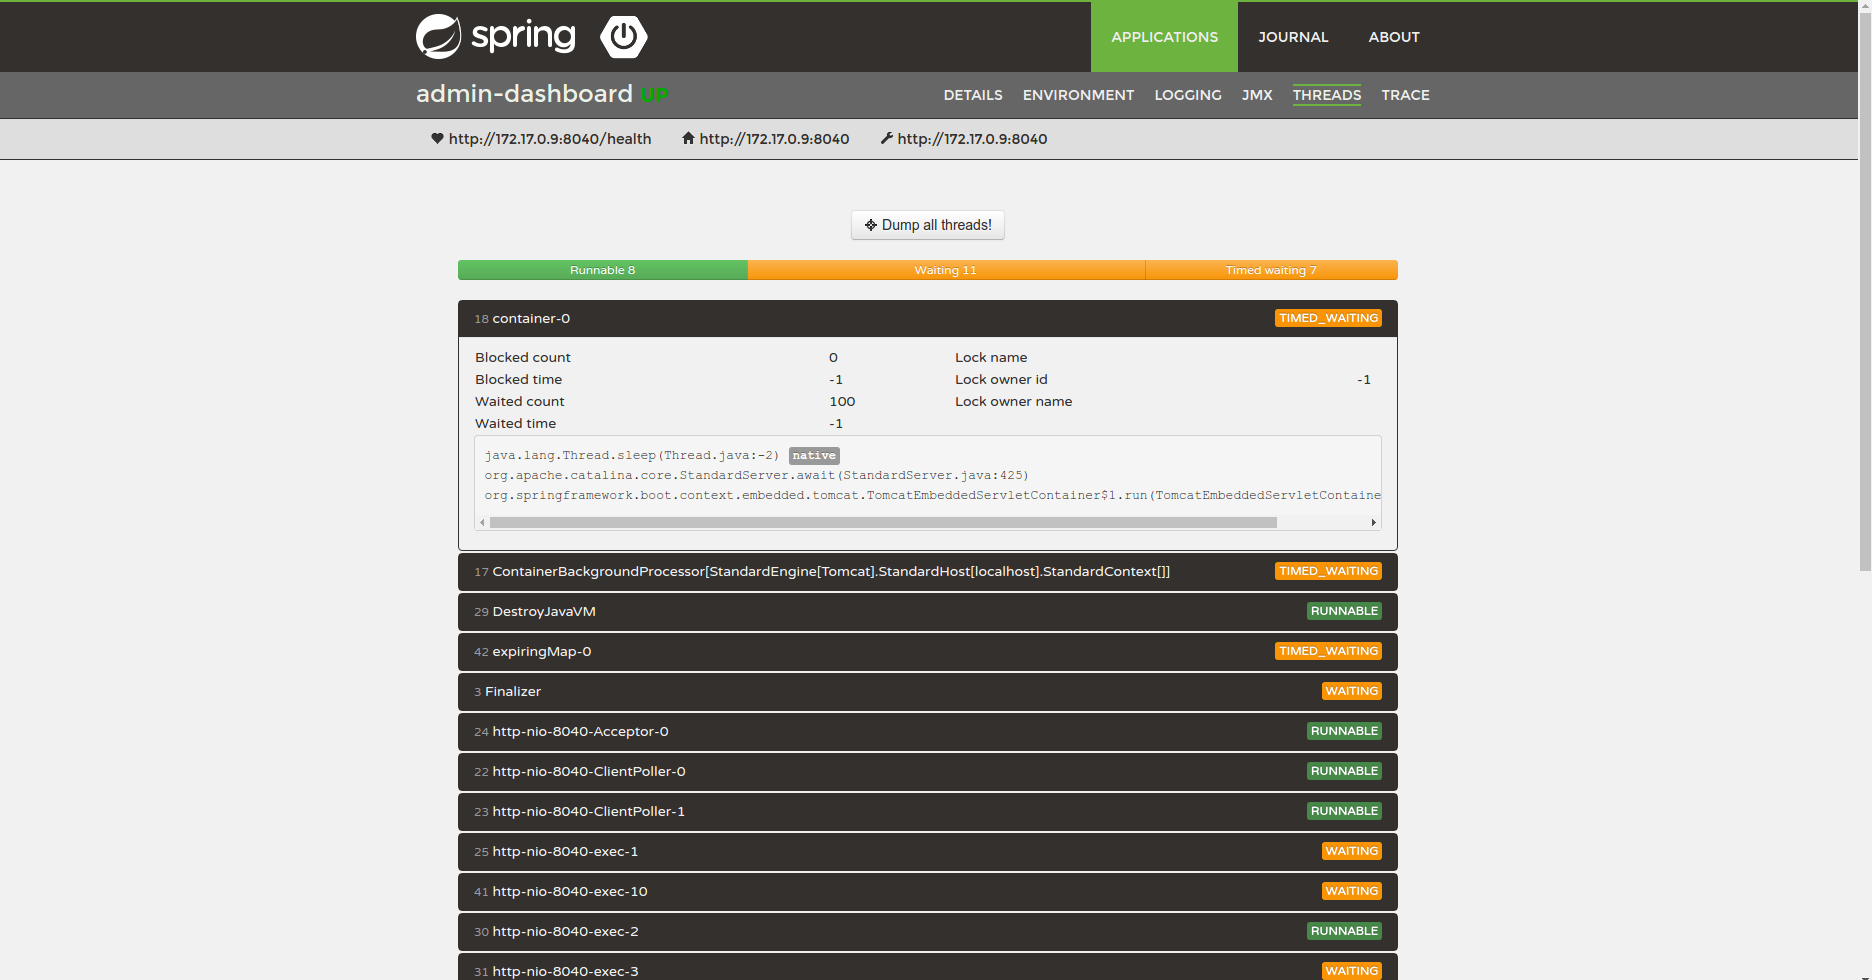Image resolution: width=1872 pixels, height=980 pixels.
Task: Open the Environment tab
Action: click(1077, 95)
